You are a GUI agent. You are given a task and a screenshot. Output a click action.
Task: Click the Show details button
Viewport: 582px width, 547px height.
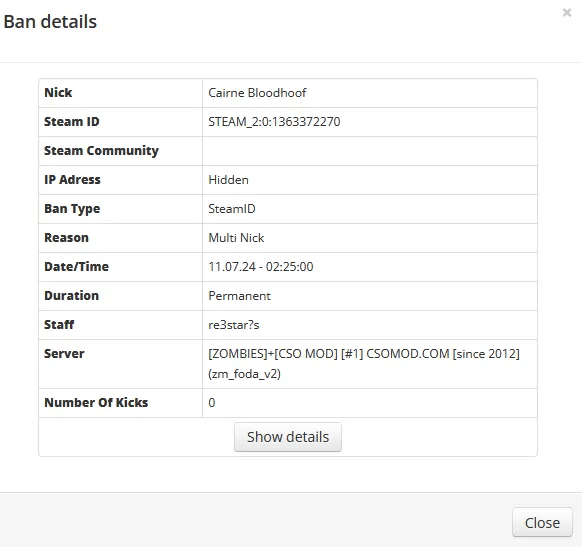(x=288, y=437)
